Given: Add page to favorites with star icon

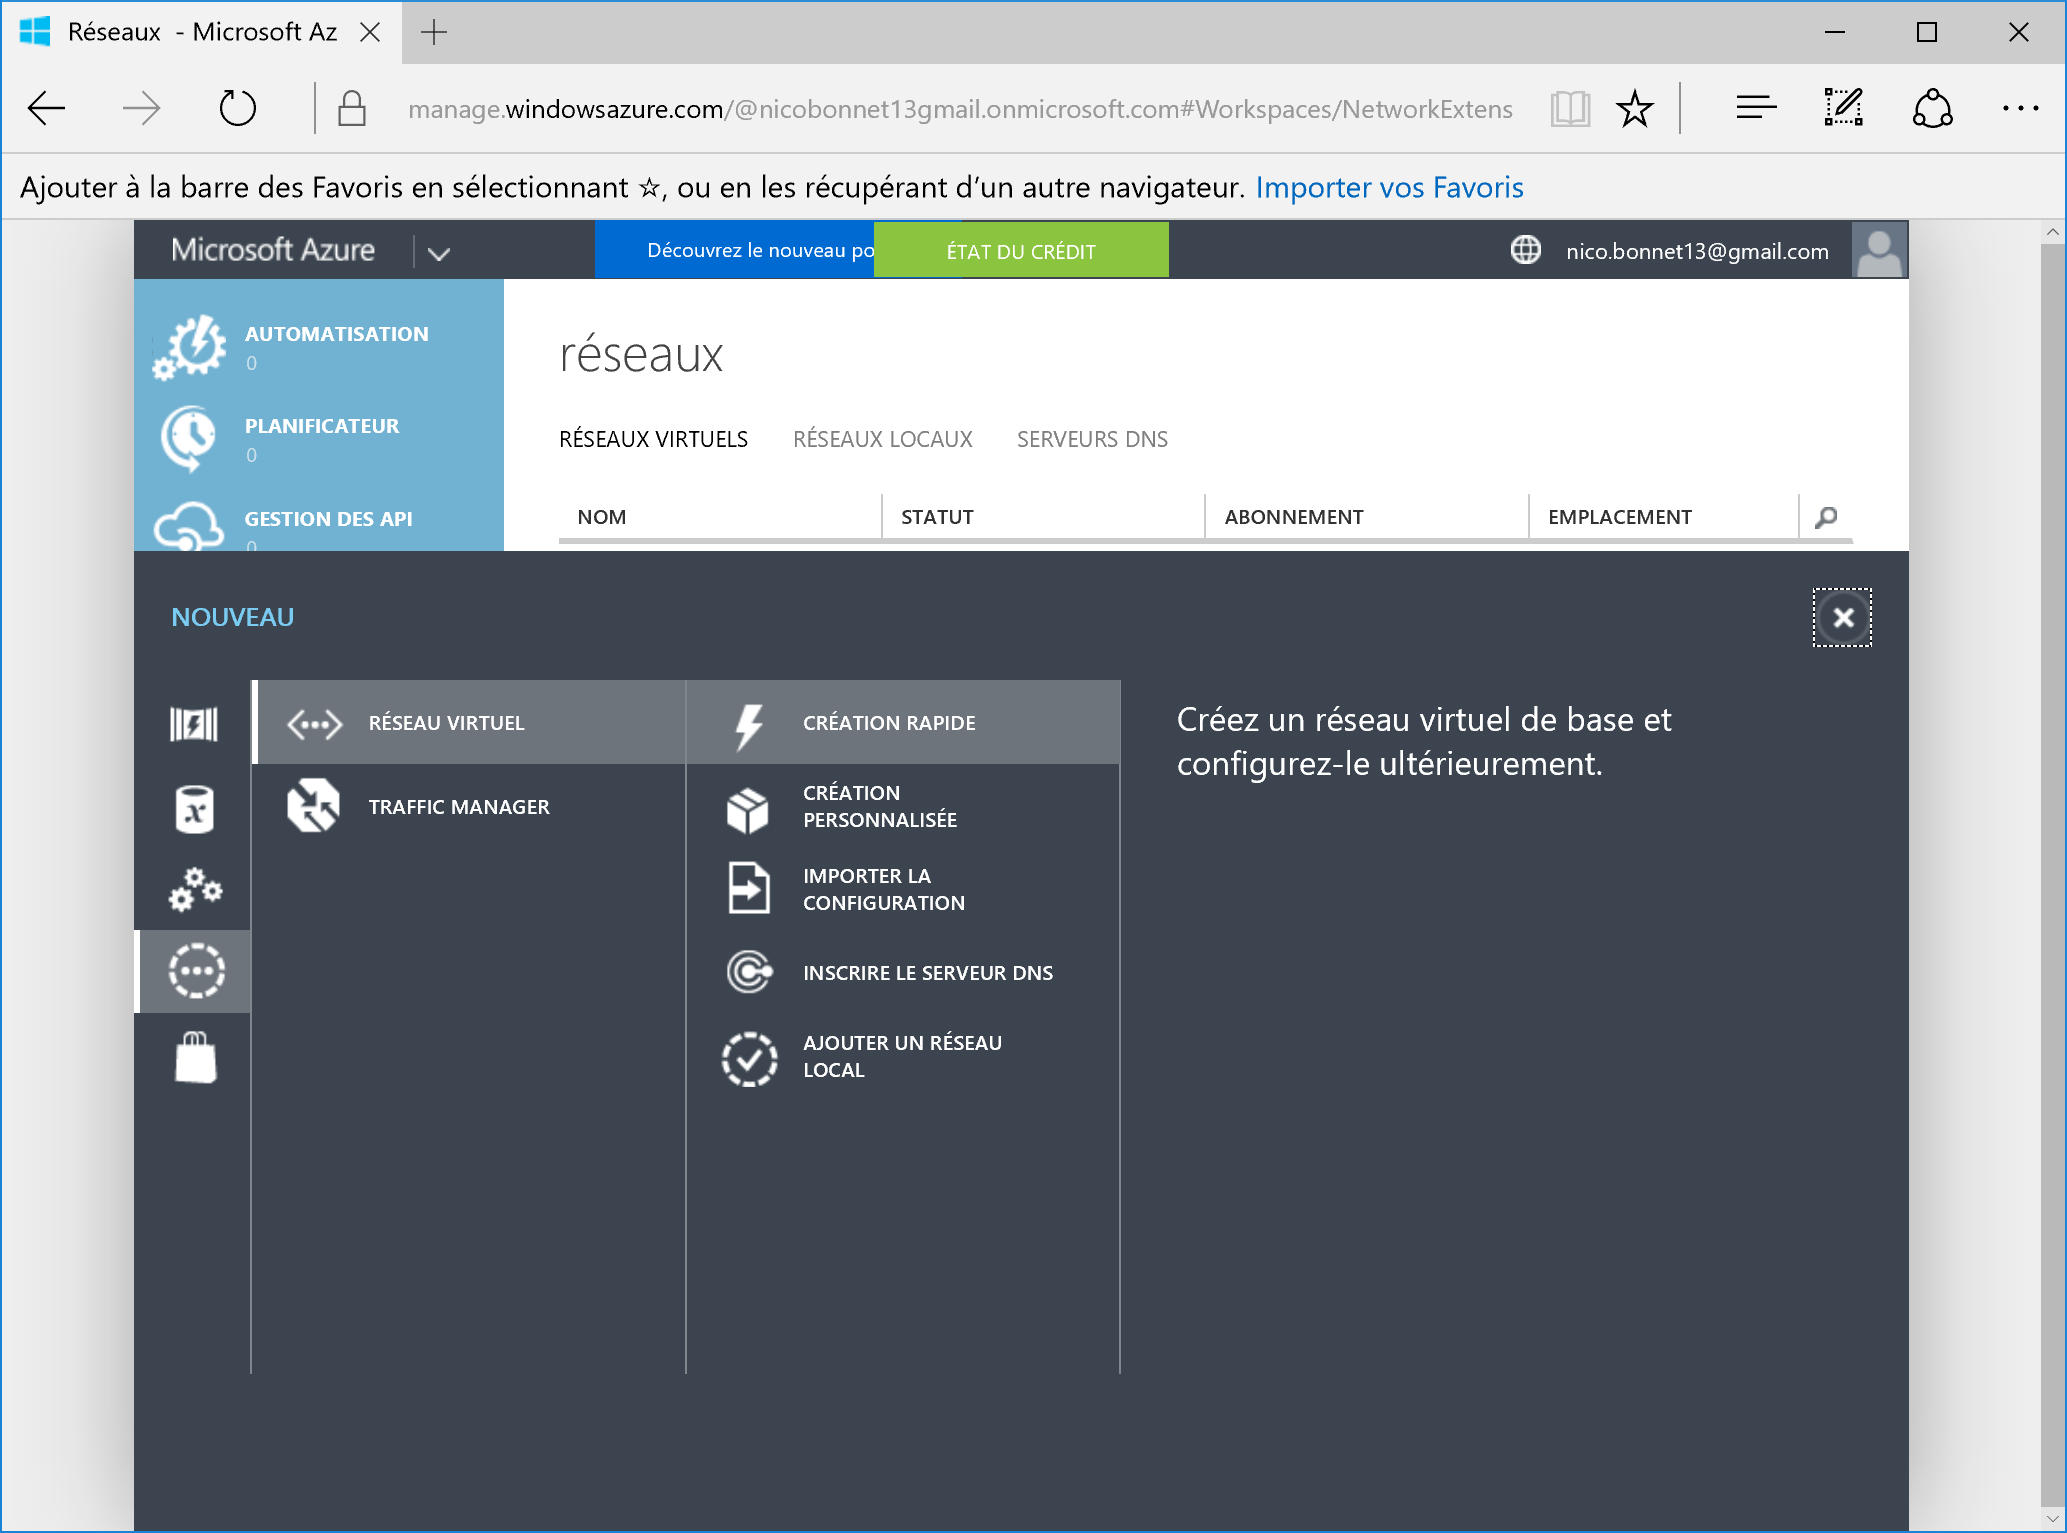Looking at the screenshot, I should coord(1635,108).
